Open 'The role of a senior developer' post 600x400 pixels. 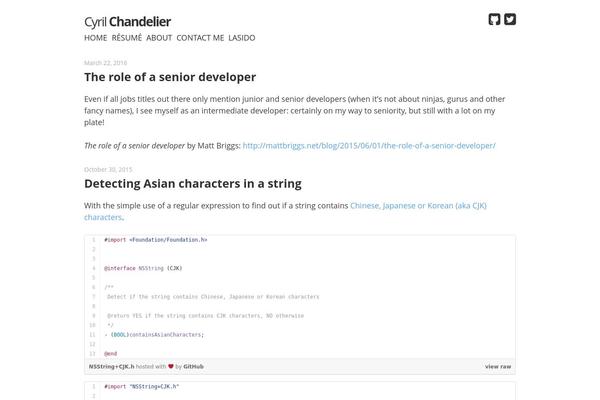point(170,77)
